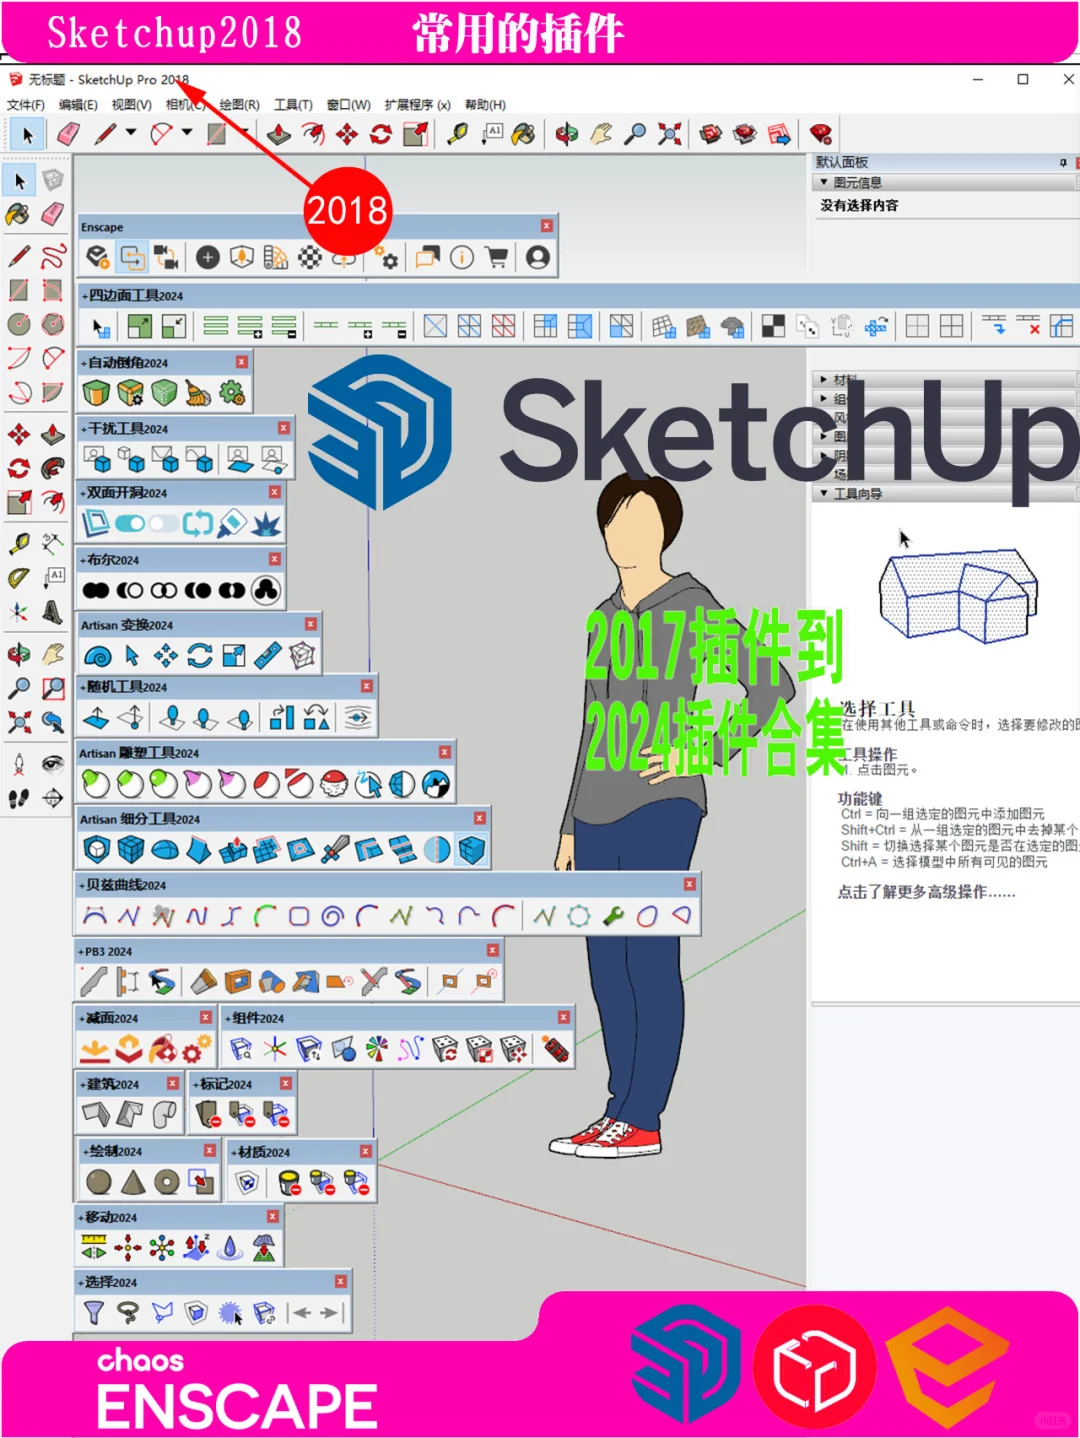Toggle the Enscape view synchronization camera icon
The width and height of the screenshot is (1080, 1438).
pos(165,258)
